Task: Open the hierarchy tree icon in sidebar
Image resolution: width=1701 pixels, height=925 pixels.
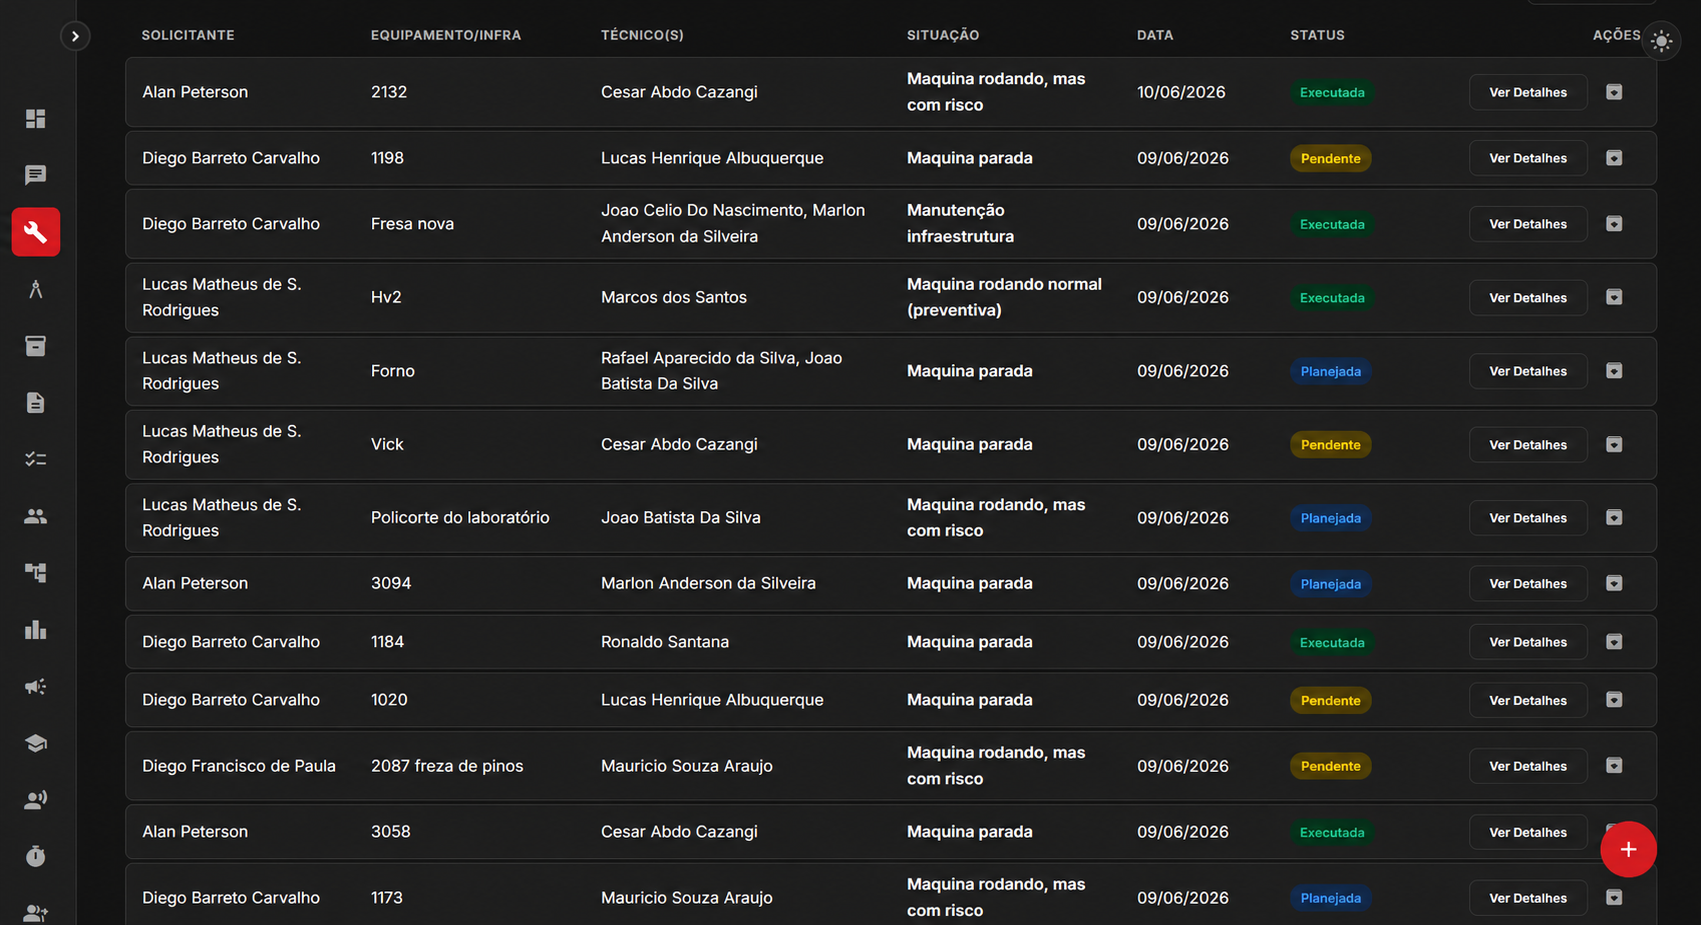Action: pos(36,573)
